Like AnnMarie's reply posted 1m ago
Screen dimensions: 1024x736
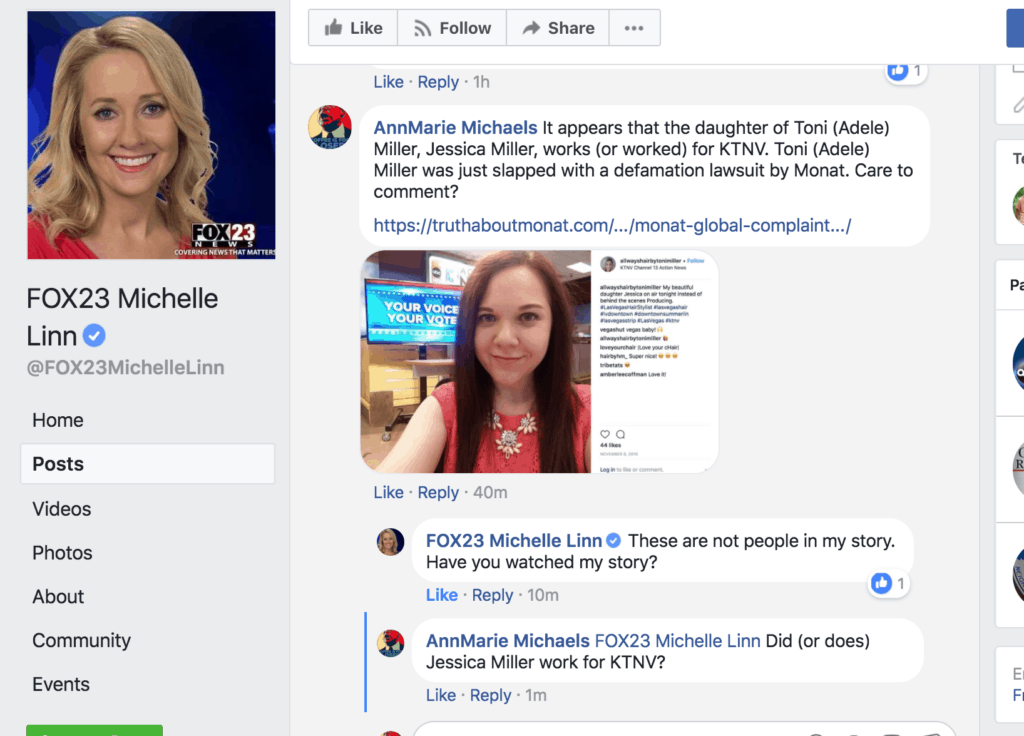pyautogui.click(x=441, y=695)
